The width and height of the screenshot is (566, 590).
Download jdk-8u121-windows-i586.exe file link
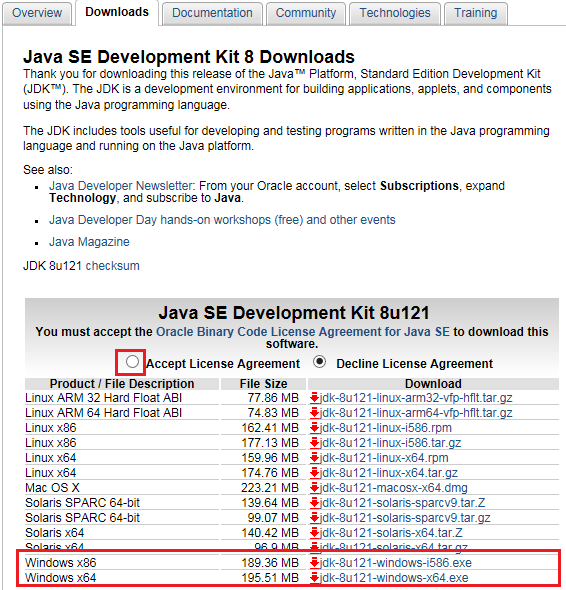click(x=396, y=563)
